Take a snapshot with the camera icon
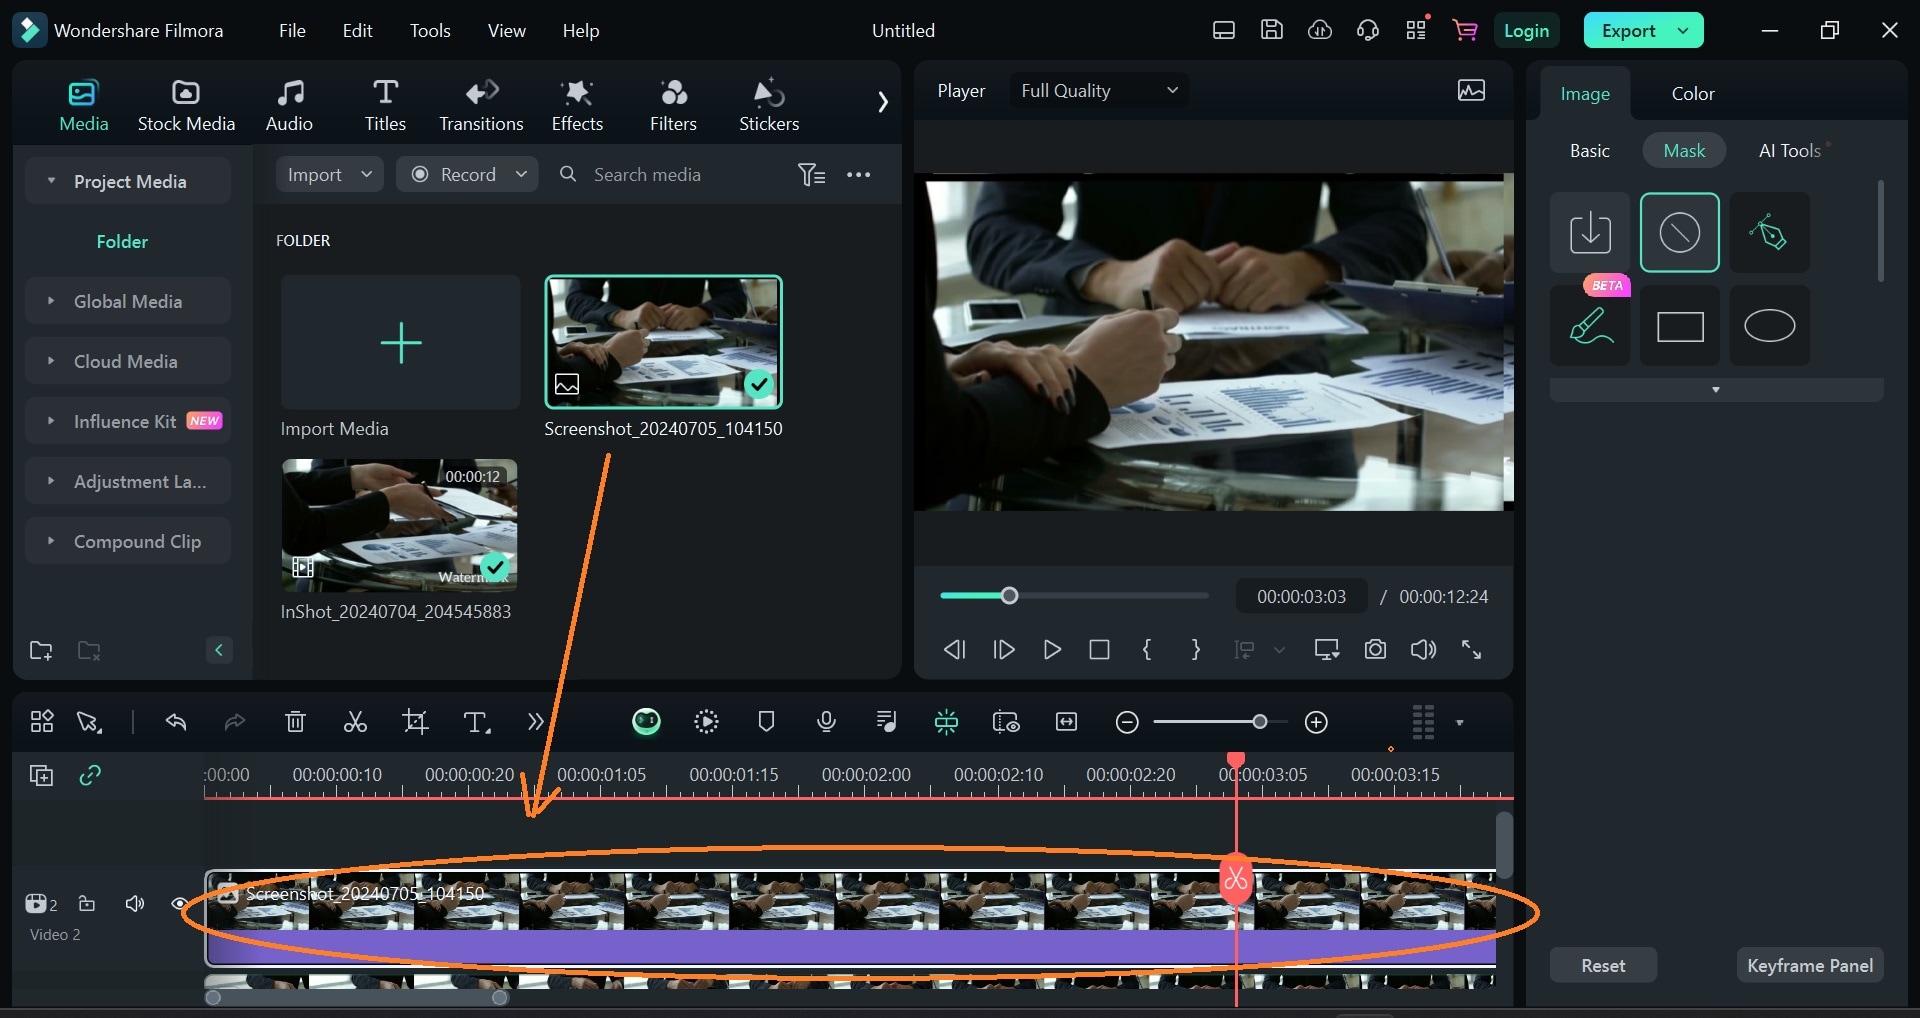 click(1375, 650)
